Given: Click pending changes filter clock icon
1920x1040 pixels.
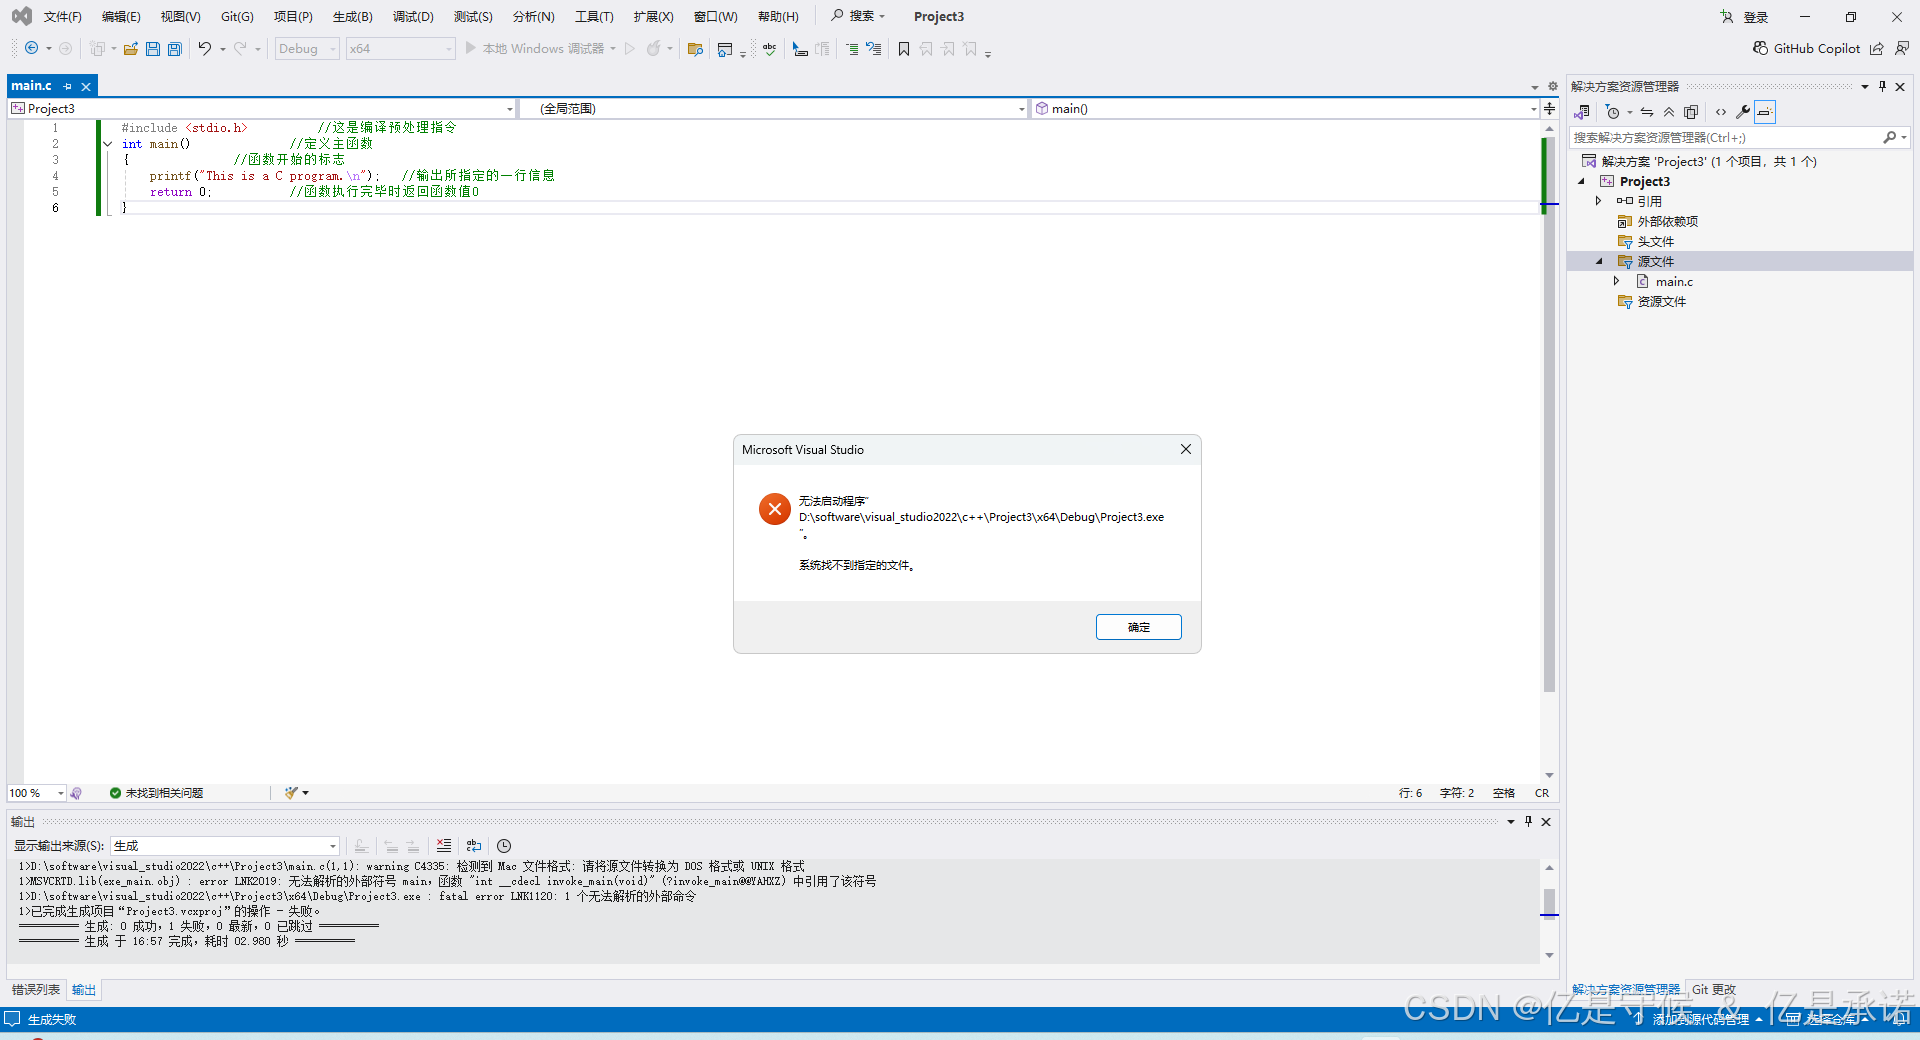Looking at the screenshot, I should (1612, 112).
